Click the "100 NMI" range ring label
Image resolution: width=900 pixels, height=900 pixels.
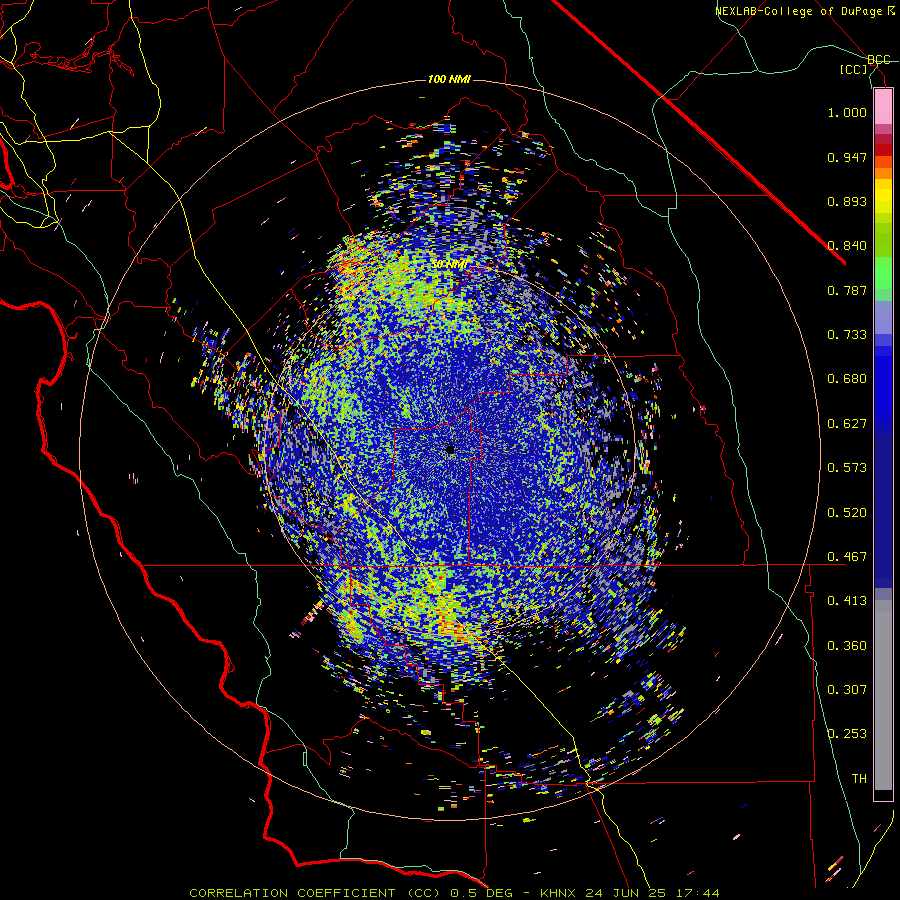click(449, 79)
